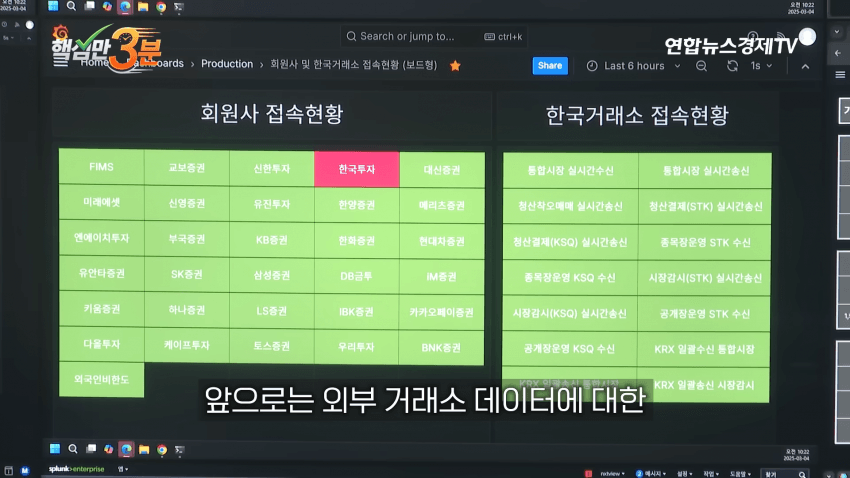Open the Last 6 hours time range picker
The image size is (850, 478).
point(633,66)
